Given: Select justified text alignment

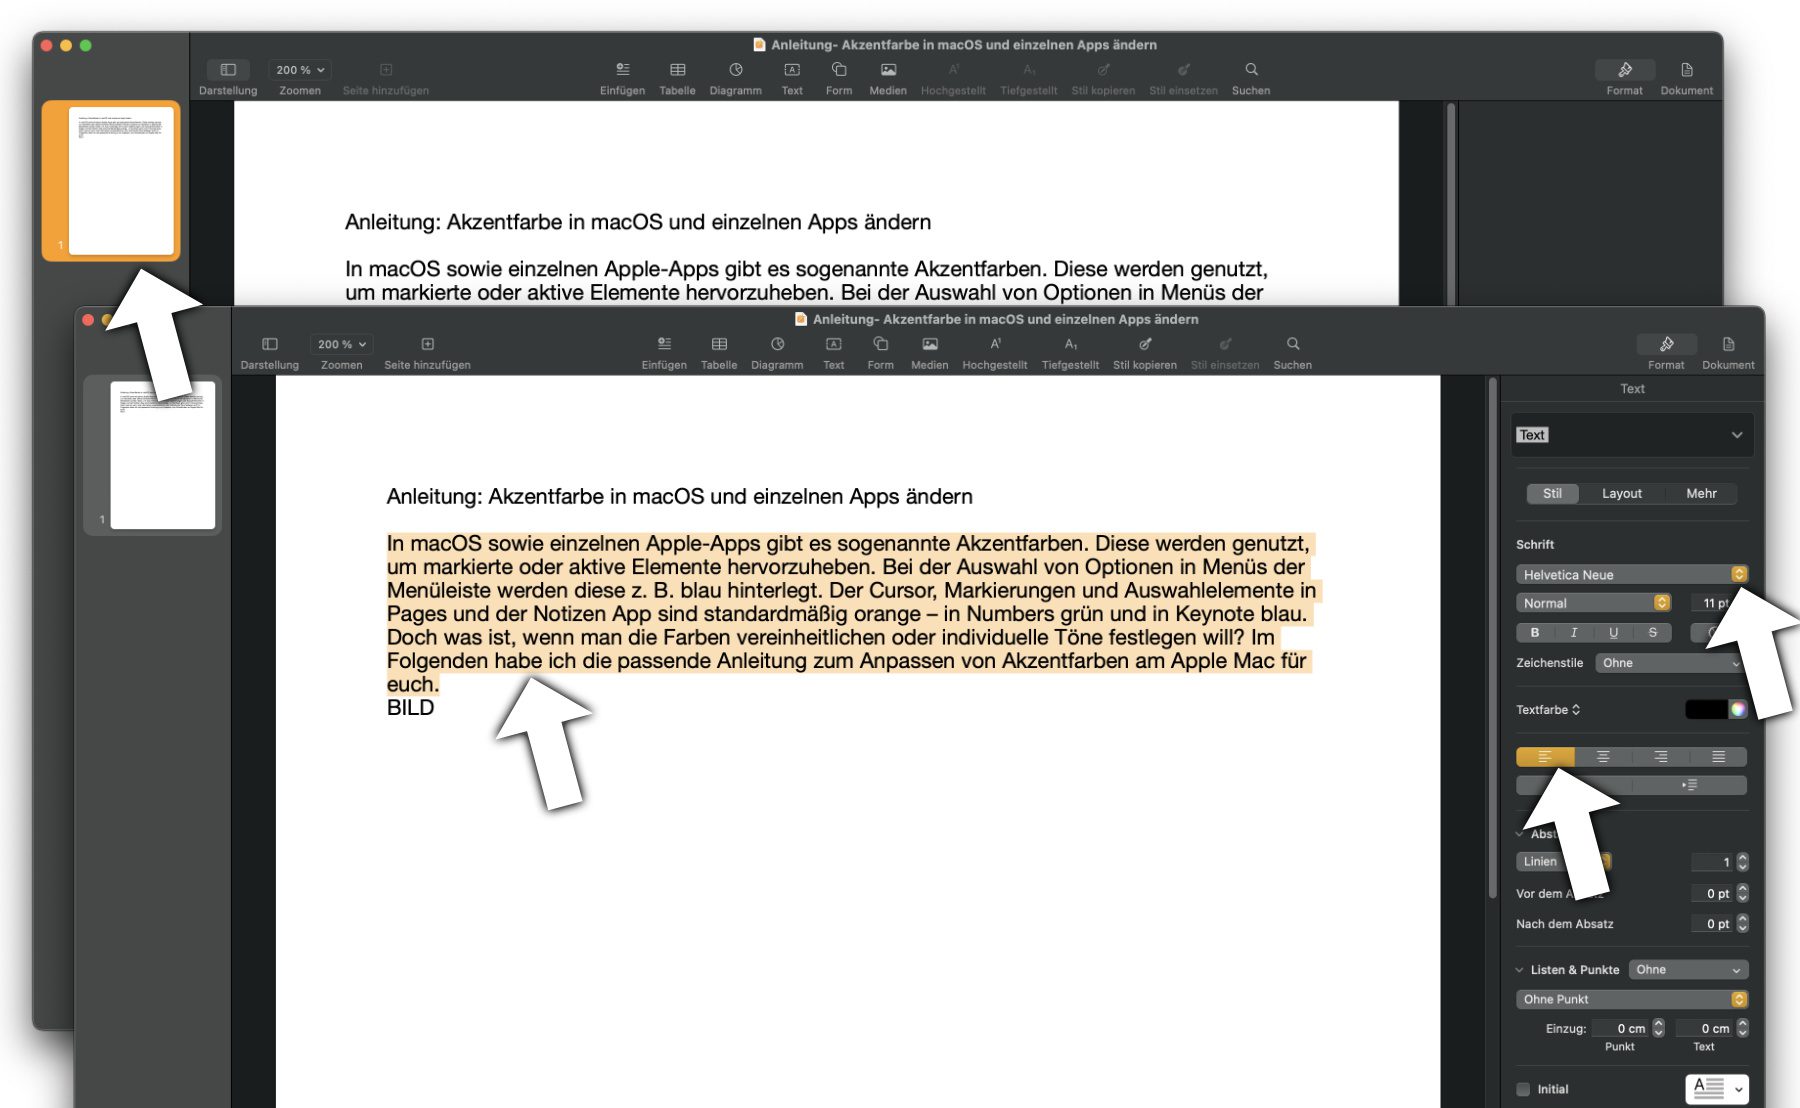Looking at the screenshot, I should [x=1719, y=757].
